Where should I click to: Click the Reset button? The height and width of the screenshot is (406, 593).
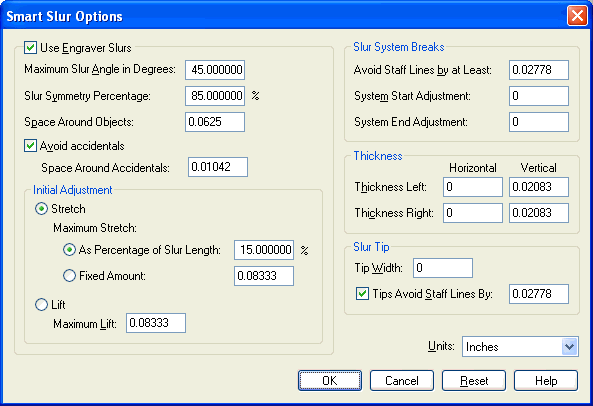pos(474,380)
